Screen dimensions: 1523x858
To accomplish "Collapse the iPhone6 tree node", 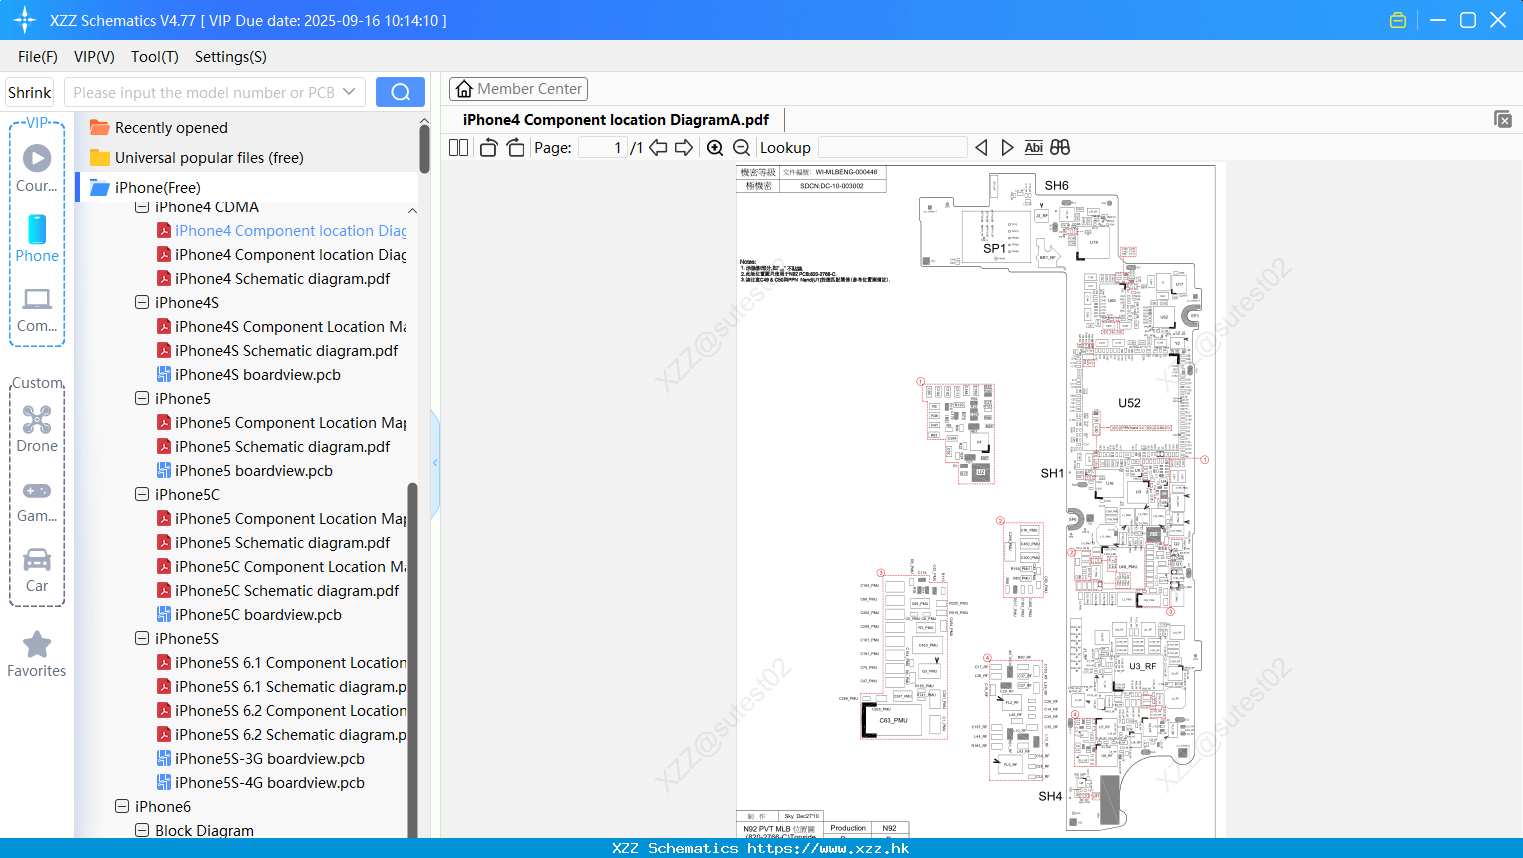I will [x=122, y=806].
